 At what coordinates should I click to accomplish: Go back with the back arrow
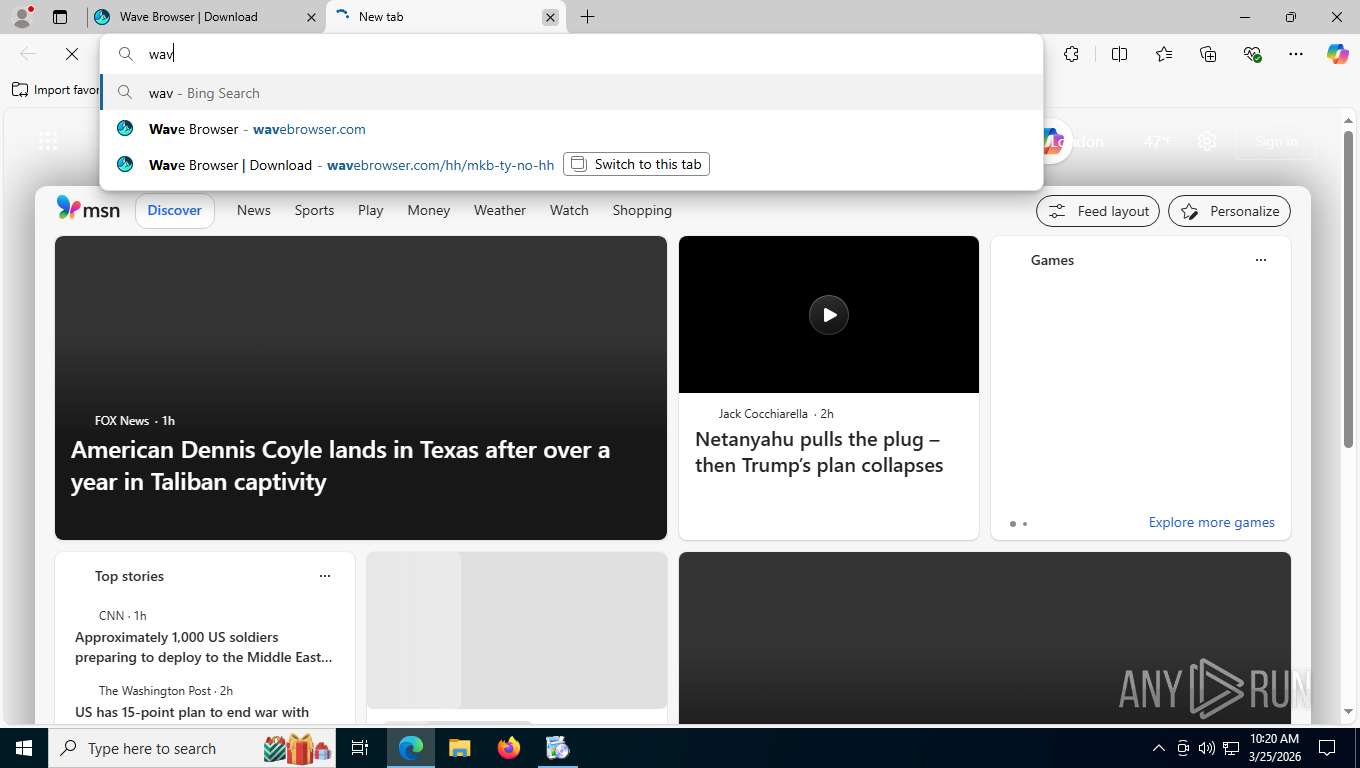pyautogui.click(x=28, y=54)
